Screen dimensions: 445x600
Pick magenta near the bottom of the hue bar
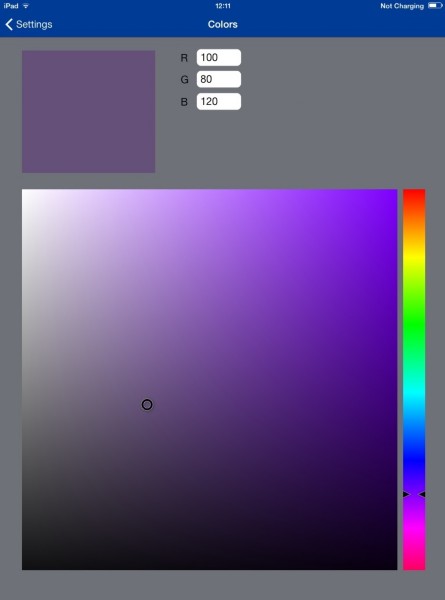coord(414,527)
